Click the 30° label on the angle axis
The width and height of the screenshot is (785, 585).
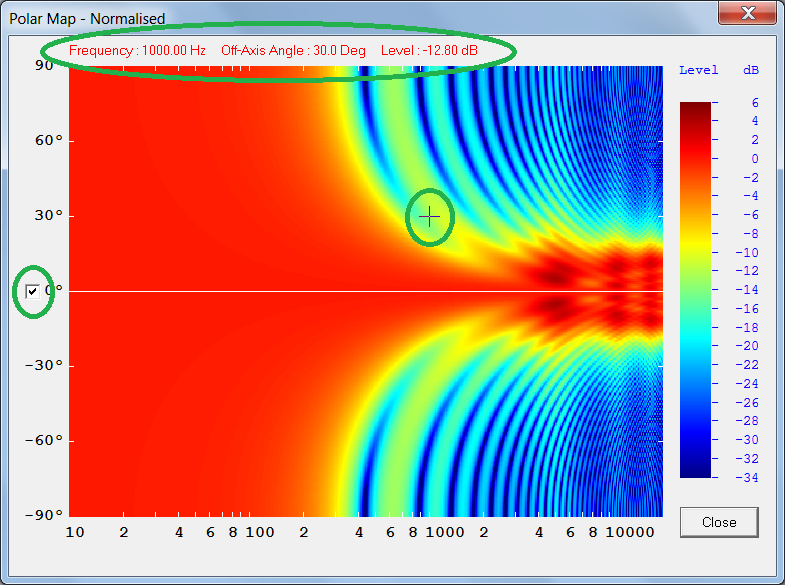[49, 216]
